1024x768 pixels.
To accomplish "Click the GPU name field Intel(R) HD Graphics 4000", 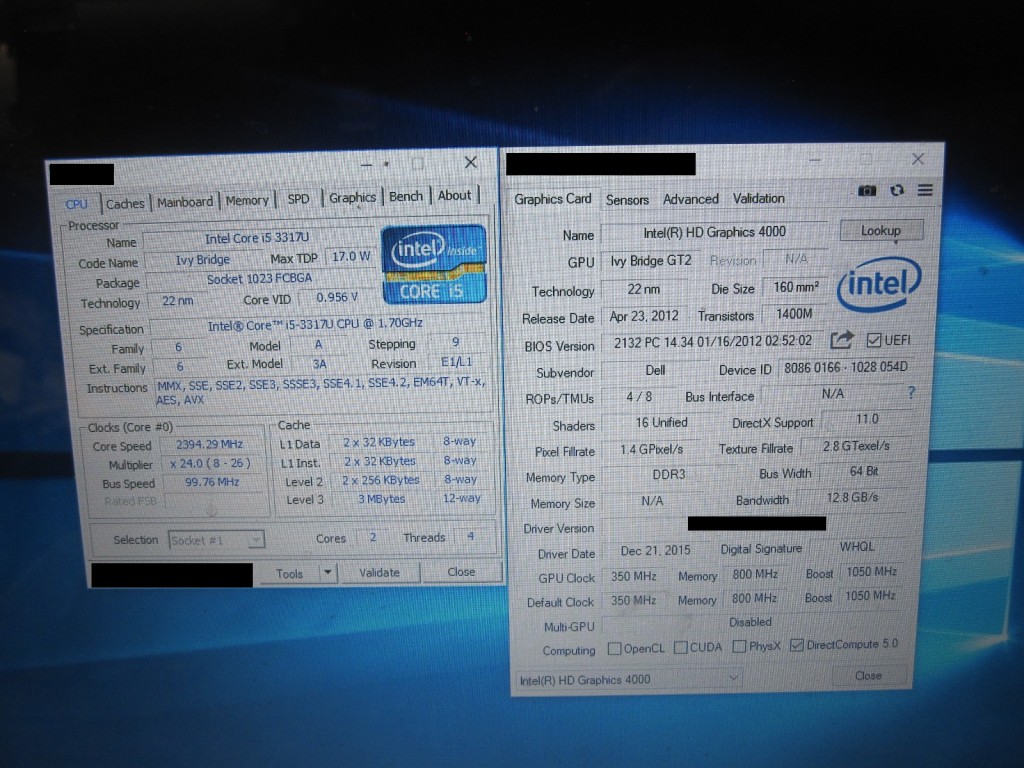I will pos(714,232).
